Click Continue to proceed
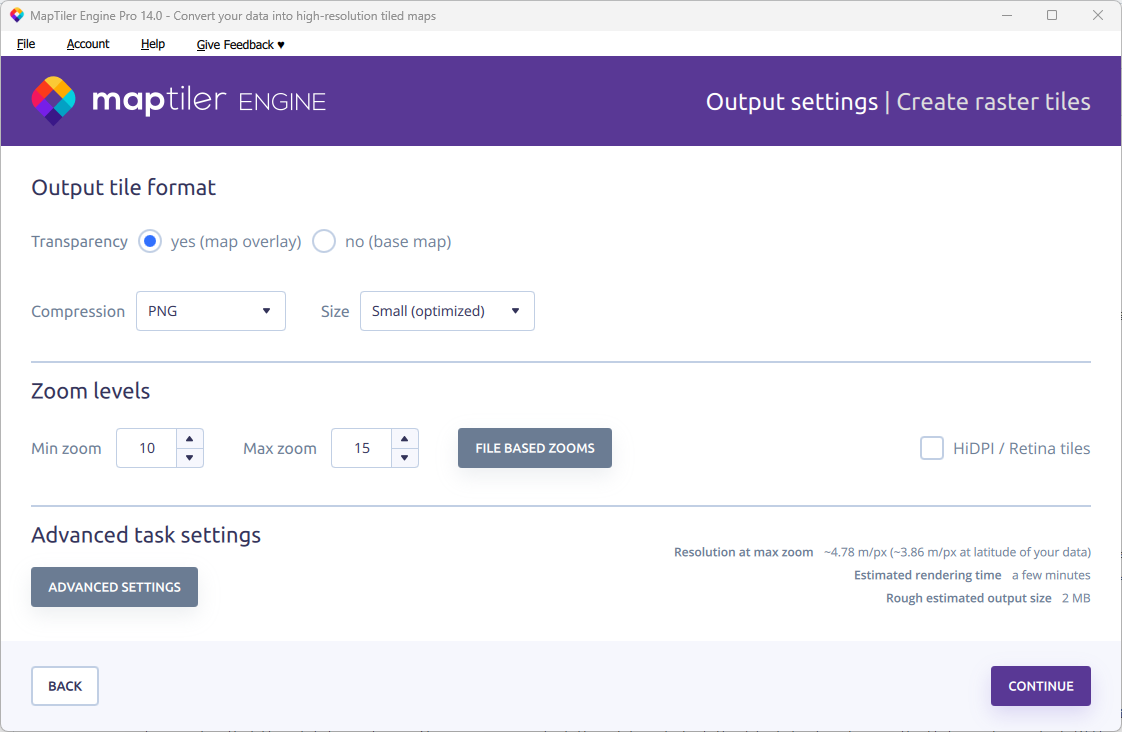This screenshot has width=1122, height=732. coord(1040,686)
